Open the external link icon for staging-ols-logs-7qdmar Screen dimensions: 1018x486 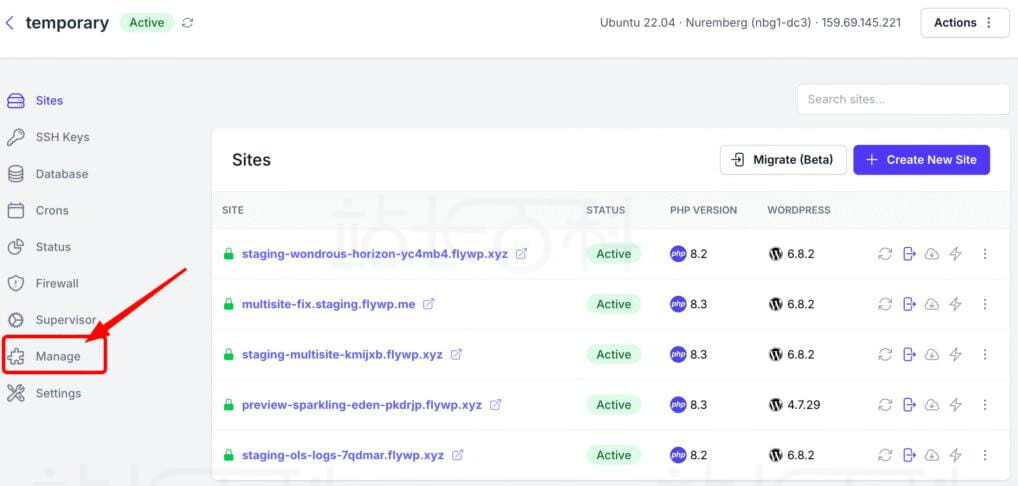coord(458,455)
